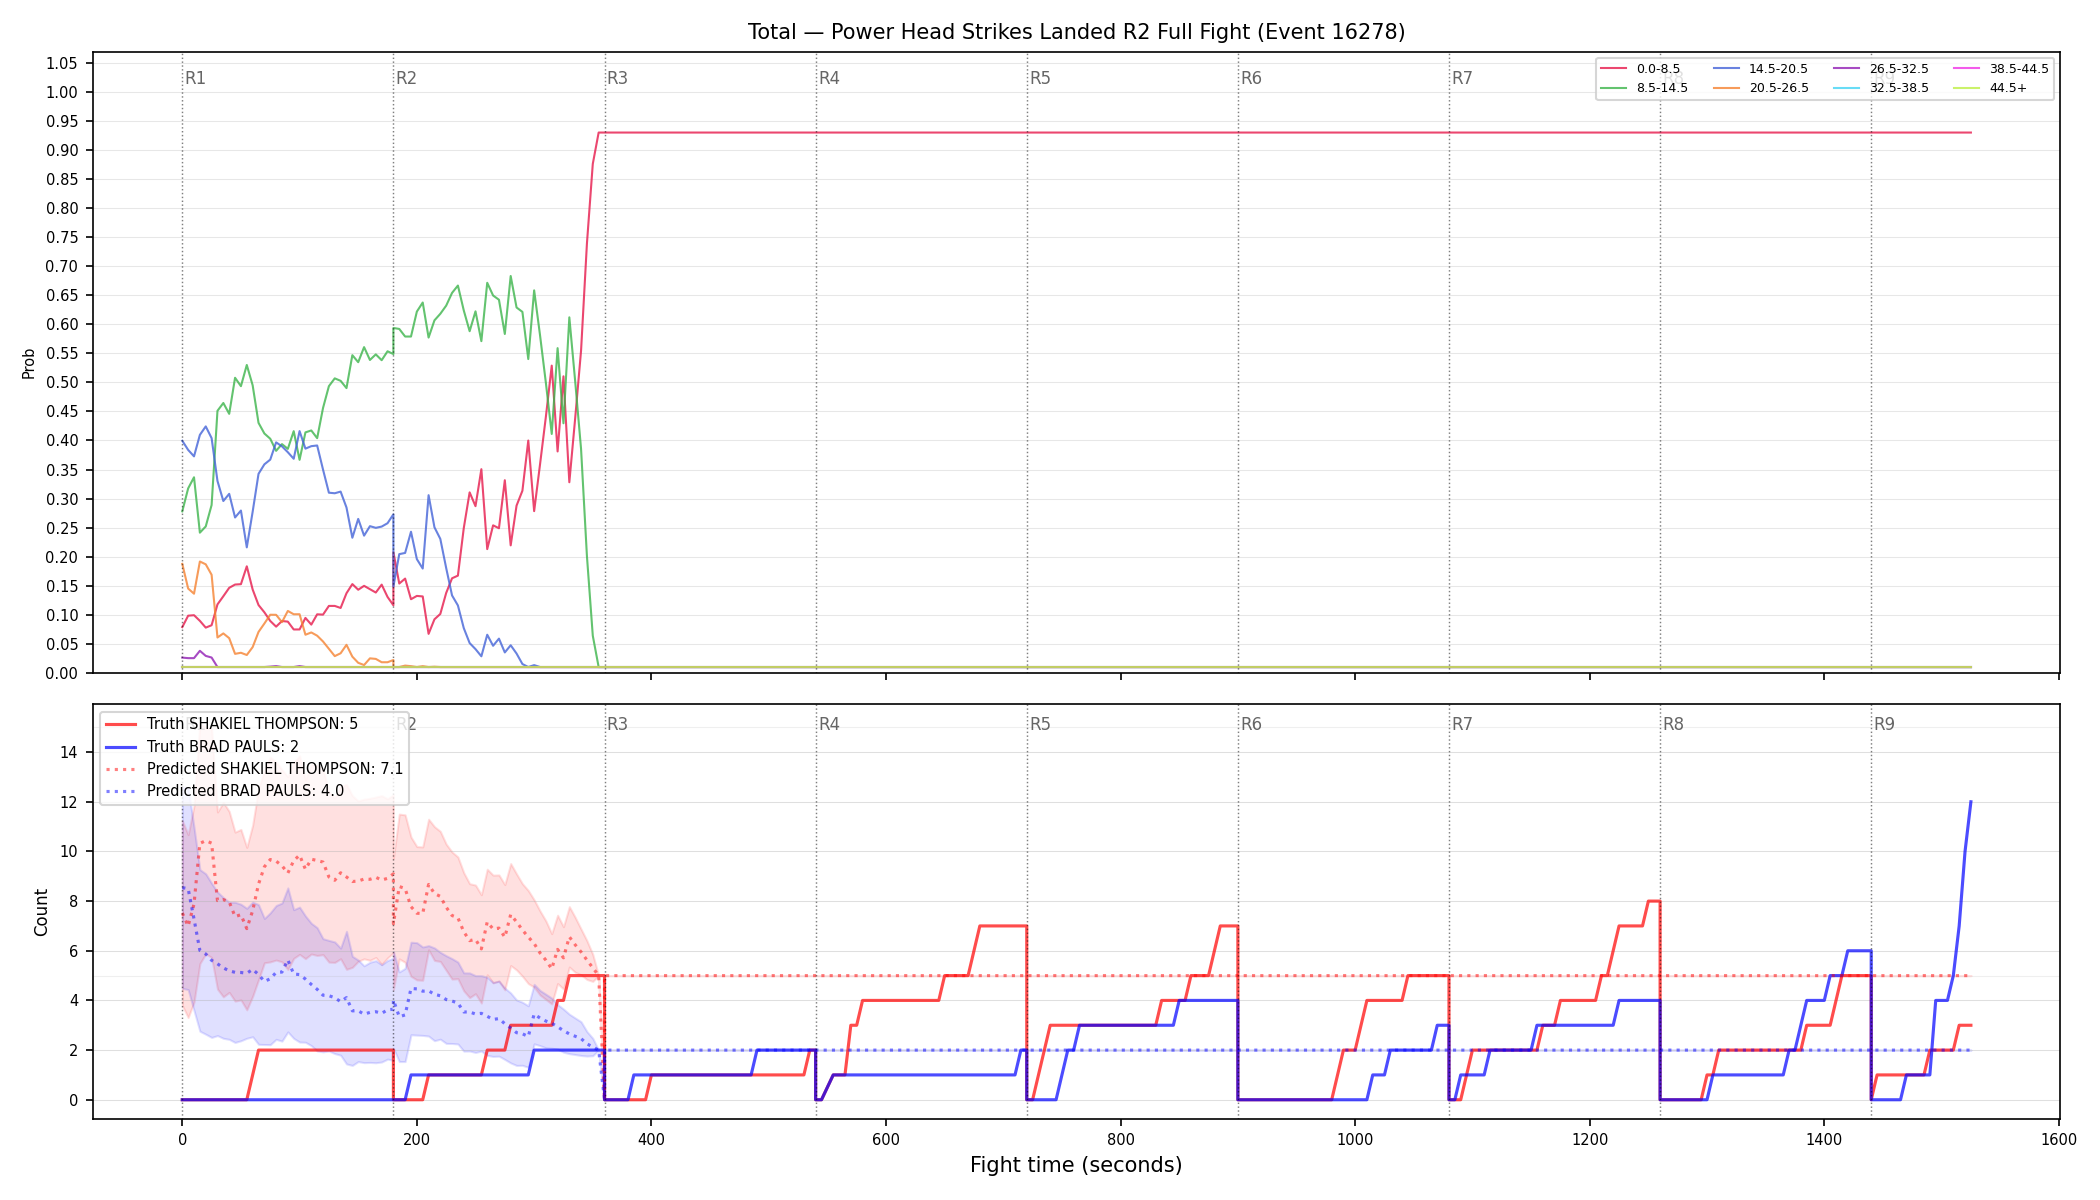Viewport: 2100px width, 1200px height.
Task: Click the R6 round marker in the count chart
Action: [1251, 724]
